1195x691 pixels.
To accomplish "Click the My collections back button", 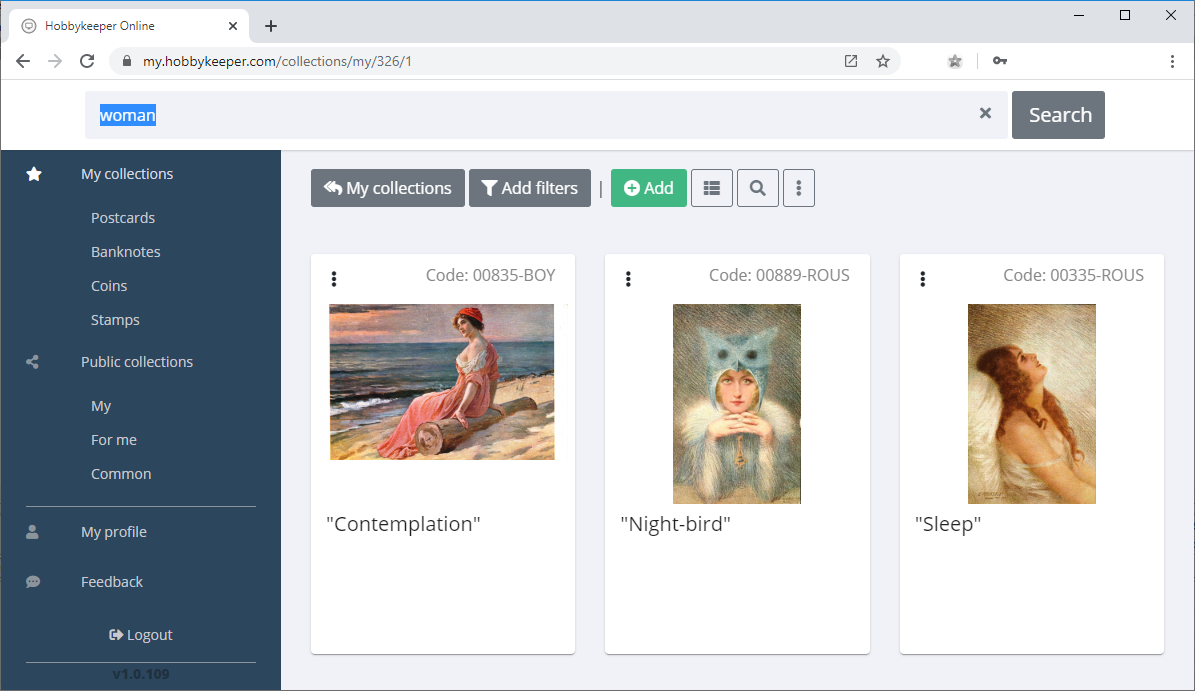I will pos(388,188).
